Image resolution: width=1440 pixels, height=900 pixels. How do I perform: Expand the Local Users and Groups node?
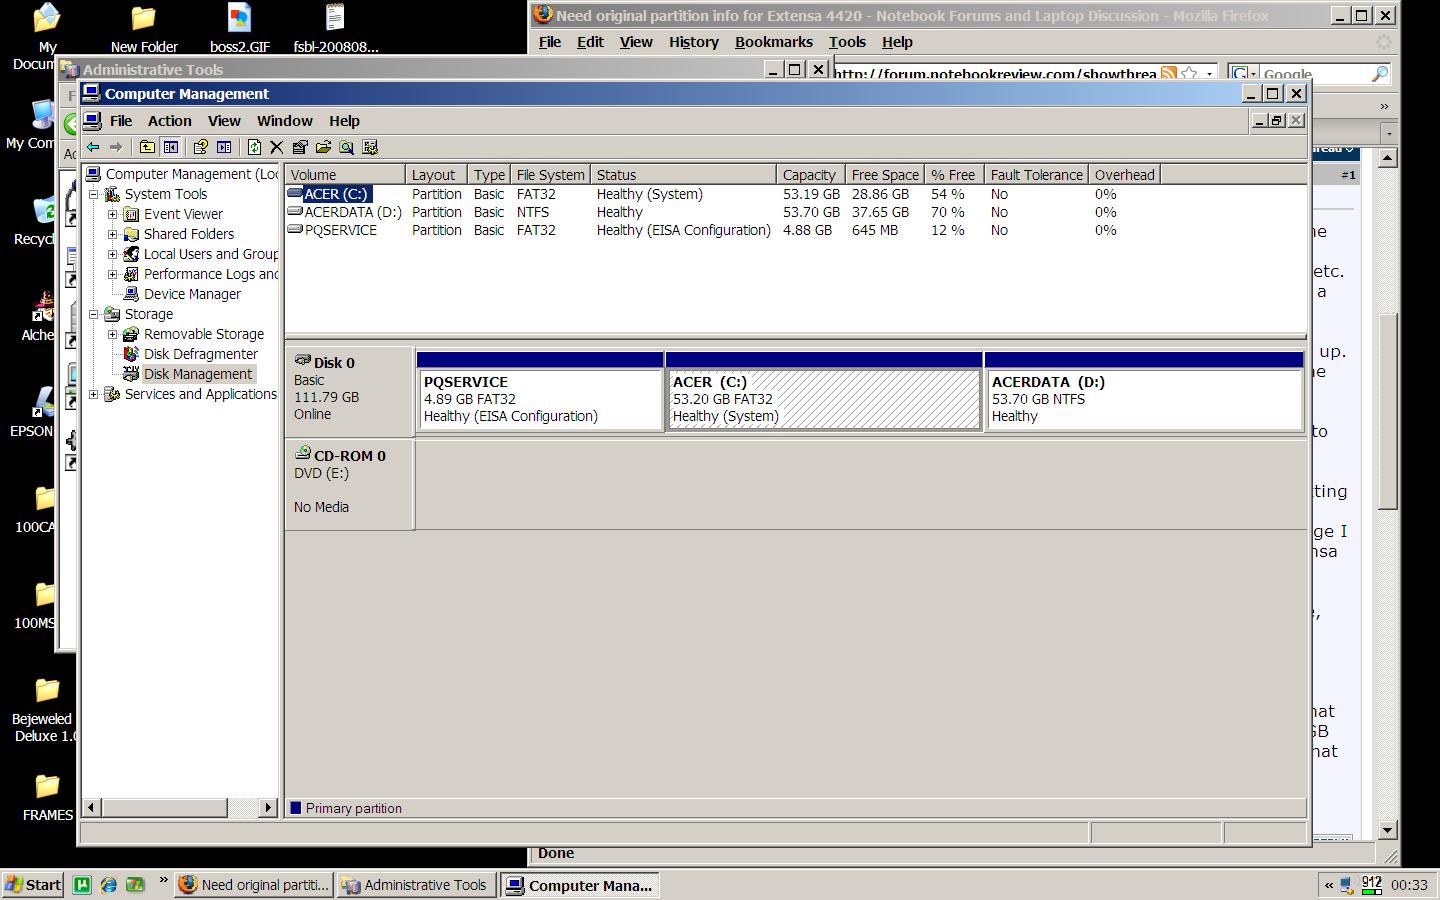[x=113, y=254]
